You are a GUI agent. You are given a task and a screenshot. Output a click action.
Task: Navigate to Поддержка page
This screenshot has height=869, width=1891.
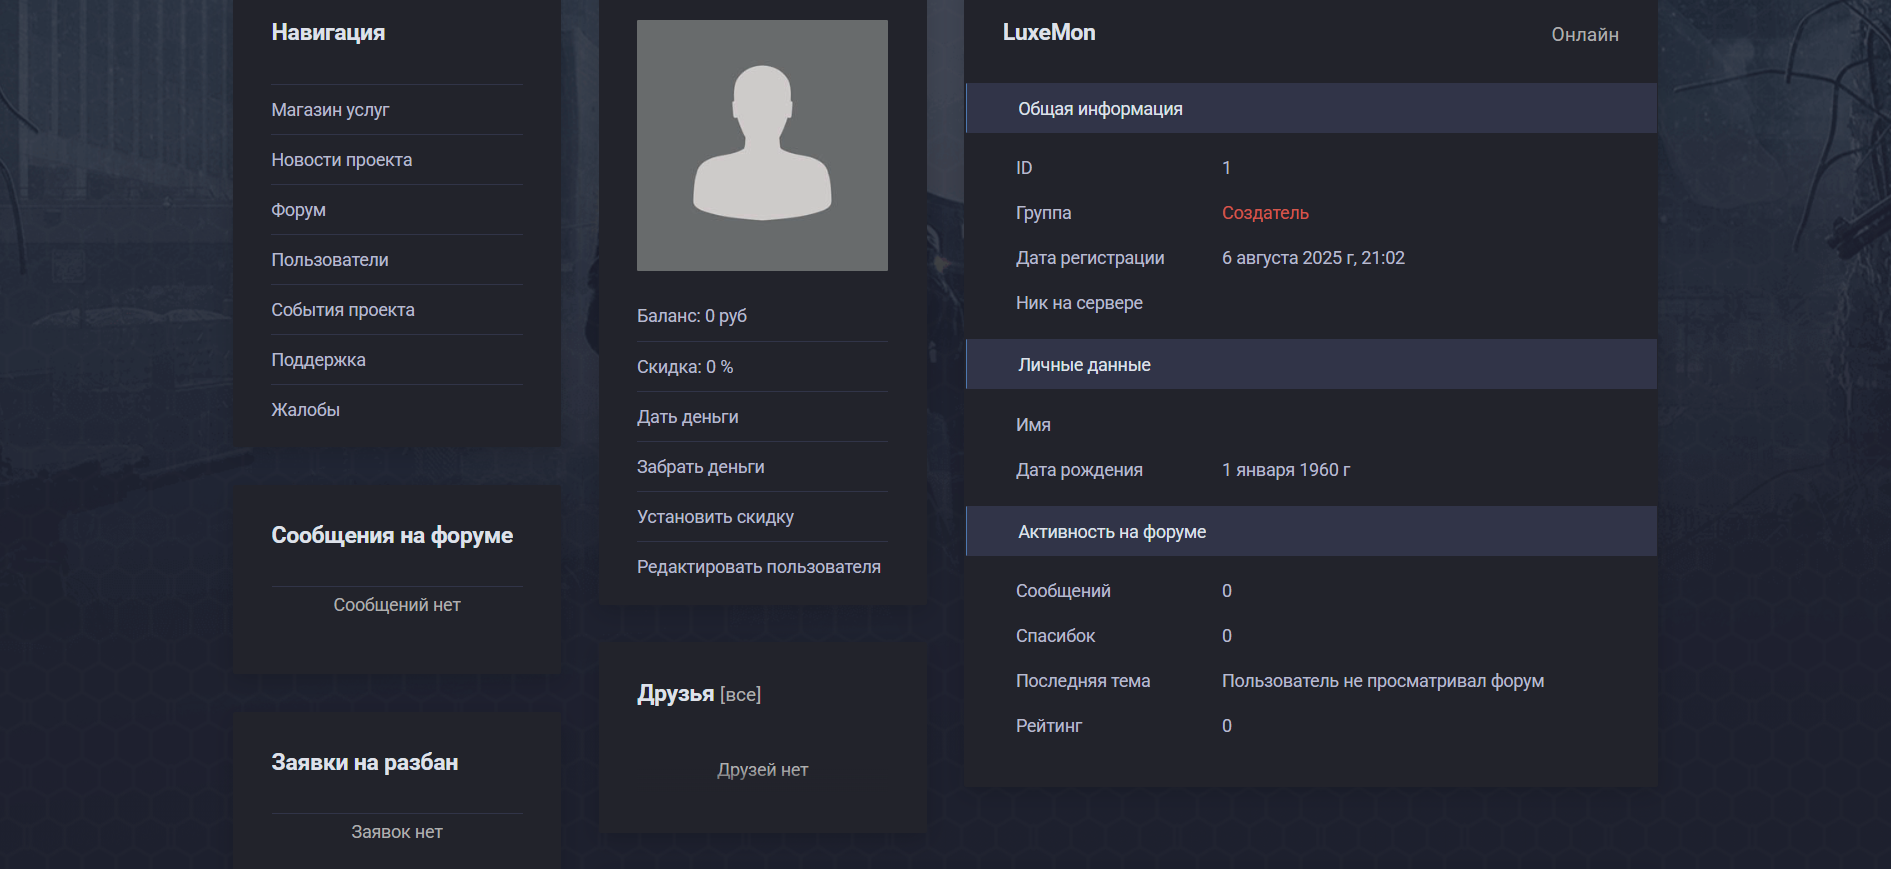click(318, 360)
